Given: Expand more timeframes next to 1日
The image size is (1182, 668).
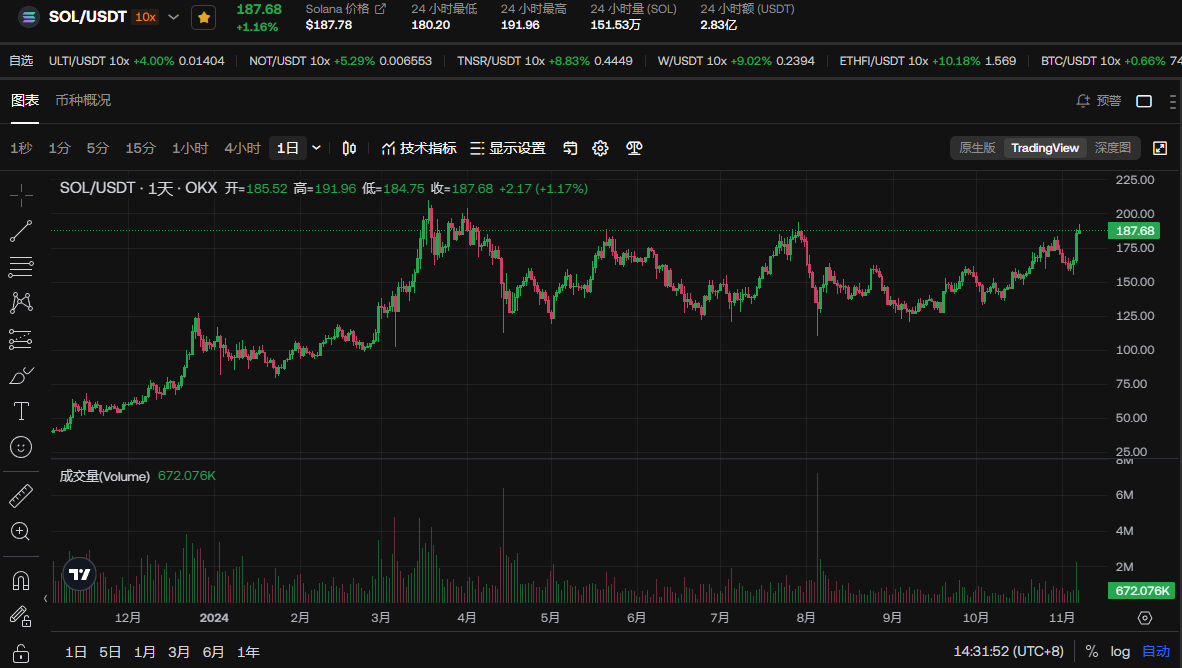Looking at the screenshot, I should [317, 148].
